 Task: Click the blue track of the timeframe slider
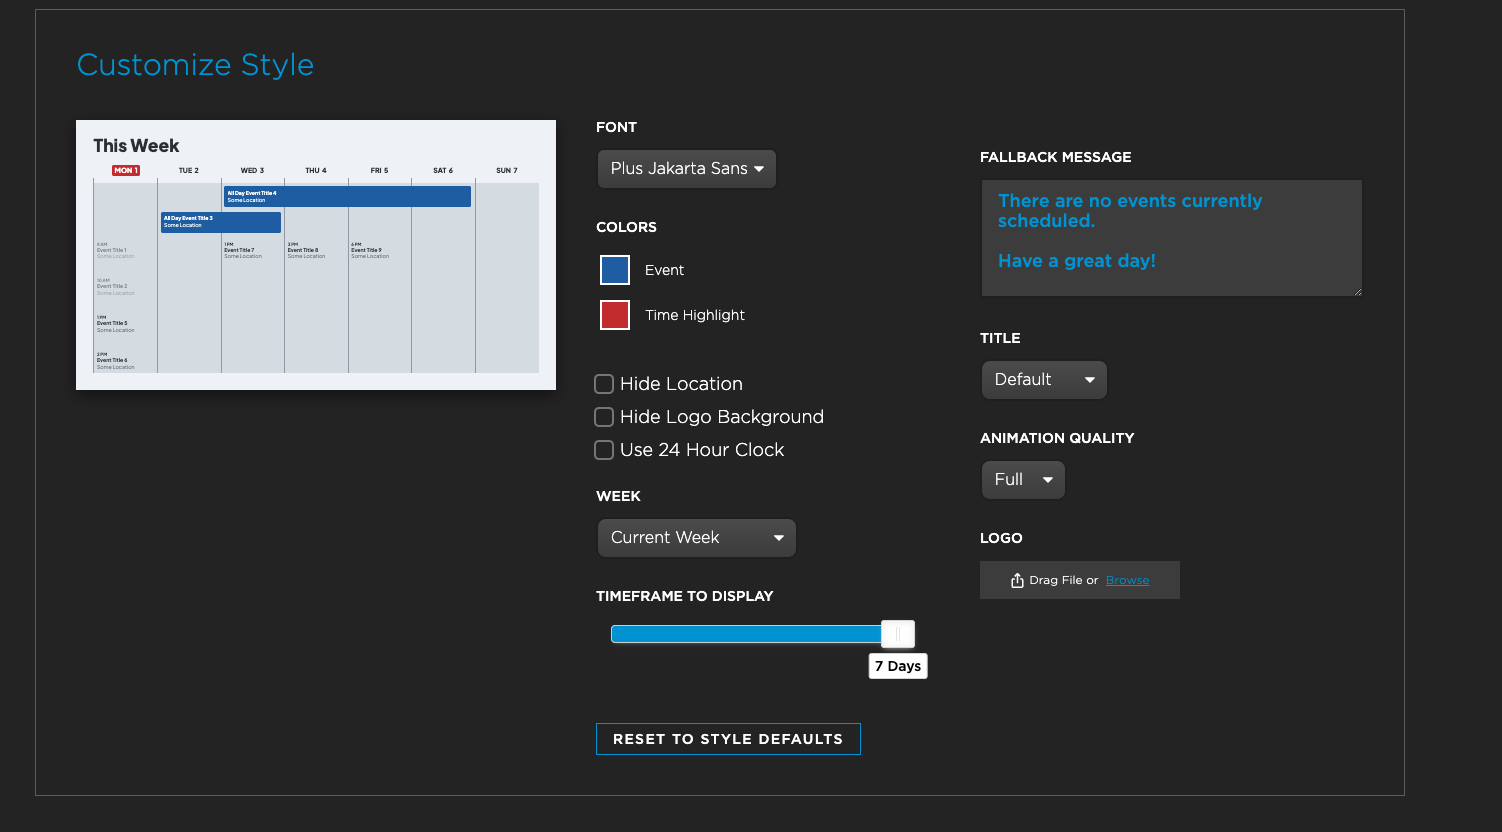[x=745, y=634]
